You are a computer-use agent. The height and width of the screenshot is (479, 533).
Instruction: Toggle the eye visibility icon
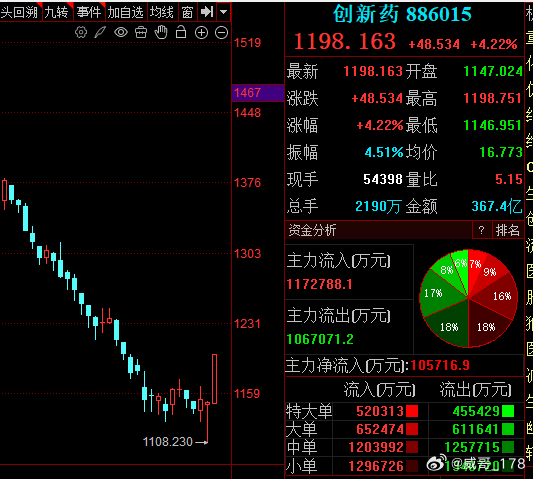coord(121,33)
